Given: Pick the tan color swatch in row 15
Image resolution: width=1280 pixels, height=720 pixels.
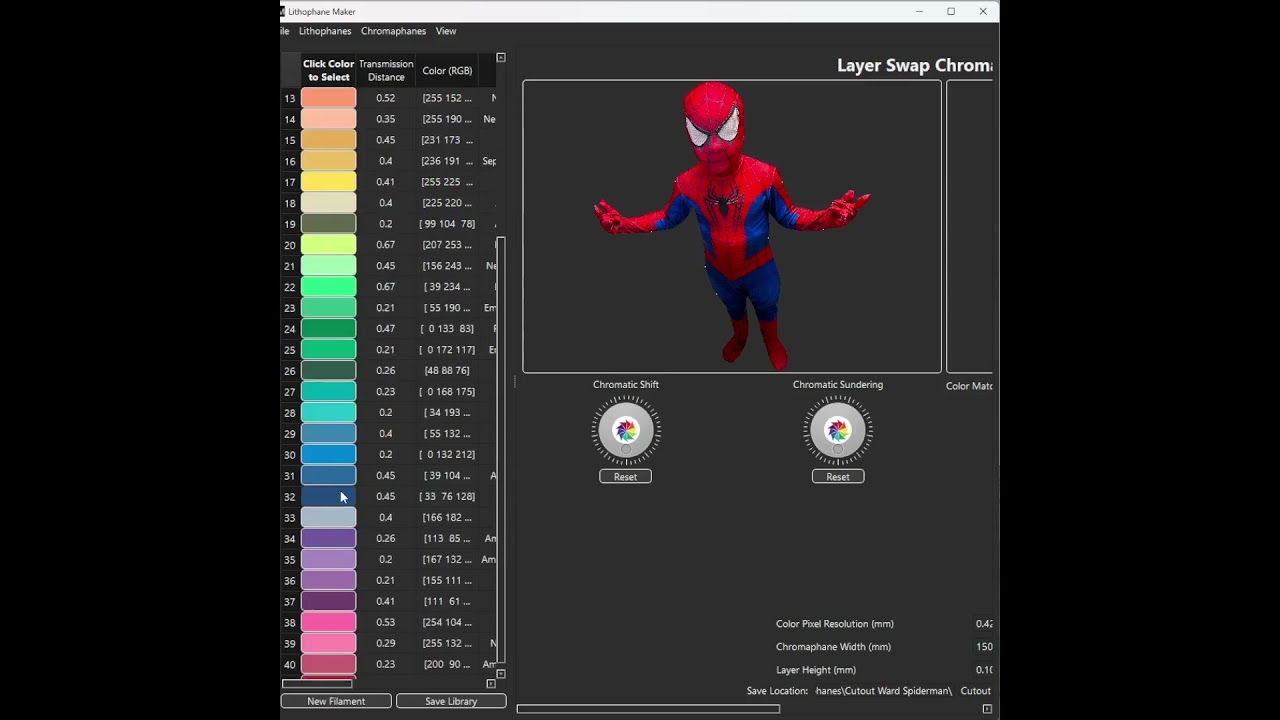Looking at the screenshot, I should pos(328,140).
